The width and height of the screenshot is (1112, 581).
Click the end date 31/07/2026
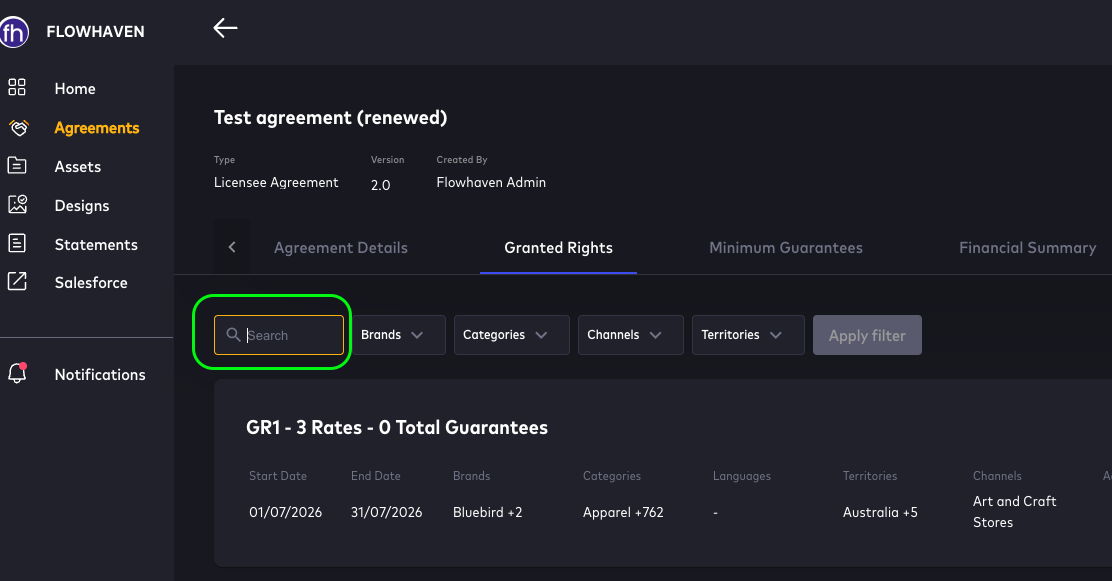point(387,512)
